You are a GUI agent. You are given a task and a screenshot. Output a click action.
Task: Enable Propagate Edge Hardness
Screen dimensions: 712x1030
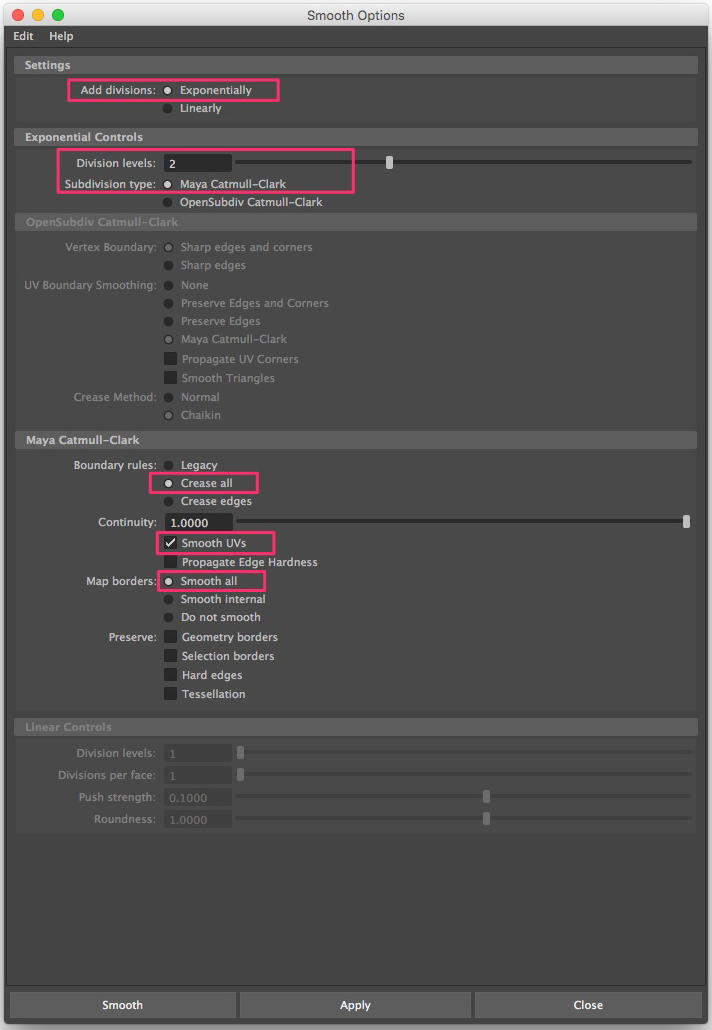click(x=170, y=562)
